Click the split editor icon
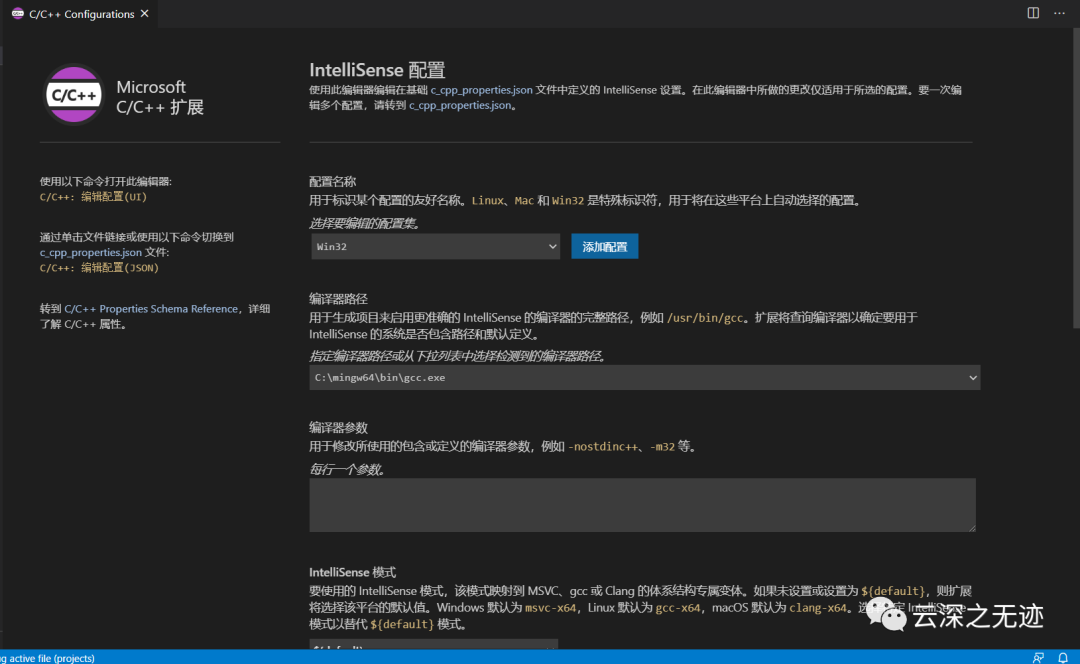1080x664 pixels. [x=1032, y=13]
